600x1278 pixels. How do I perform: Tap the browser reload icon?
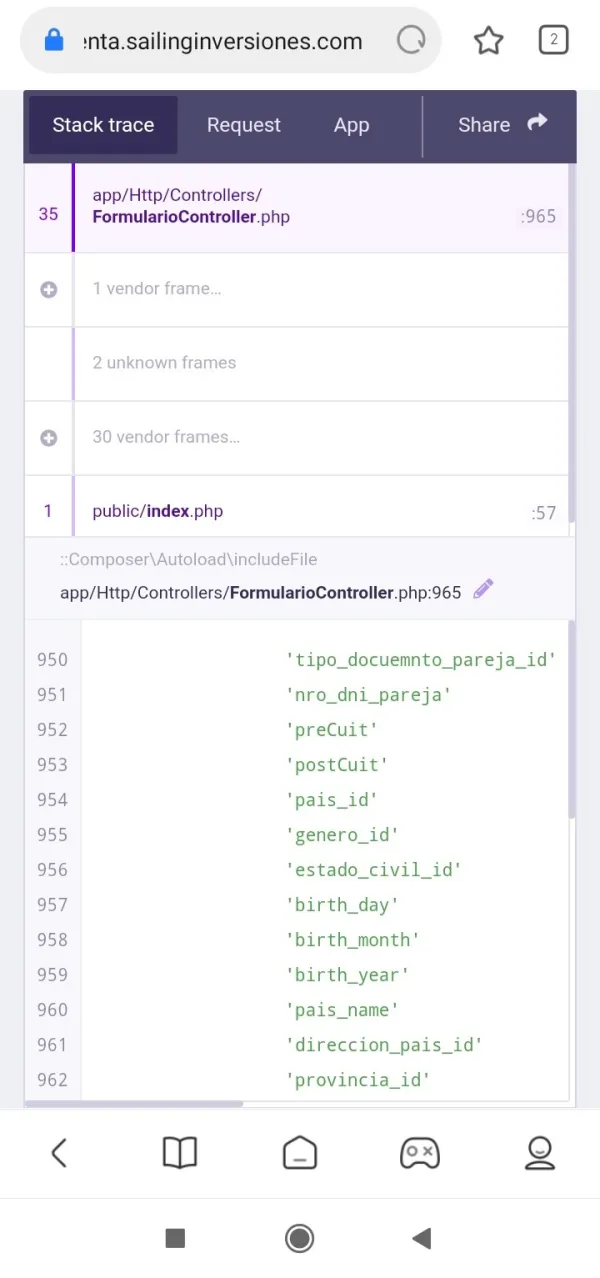click(411, 41)
